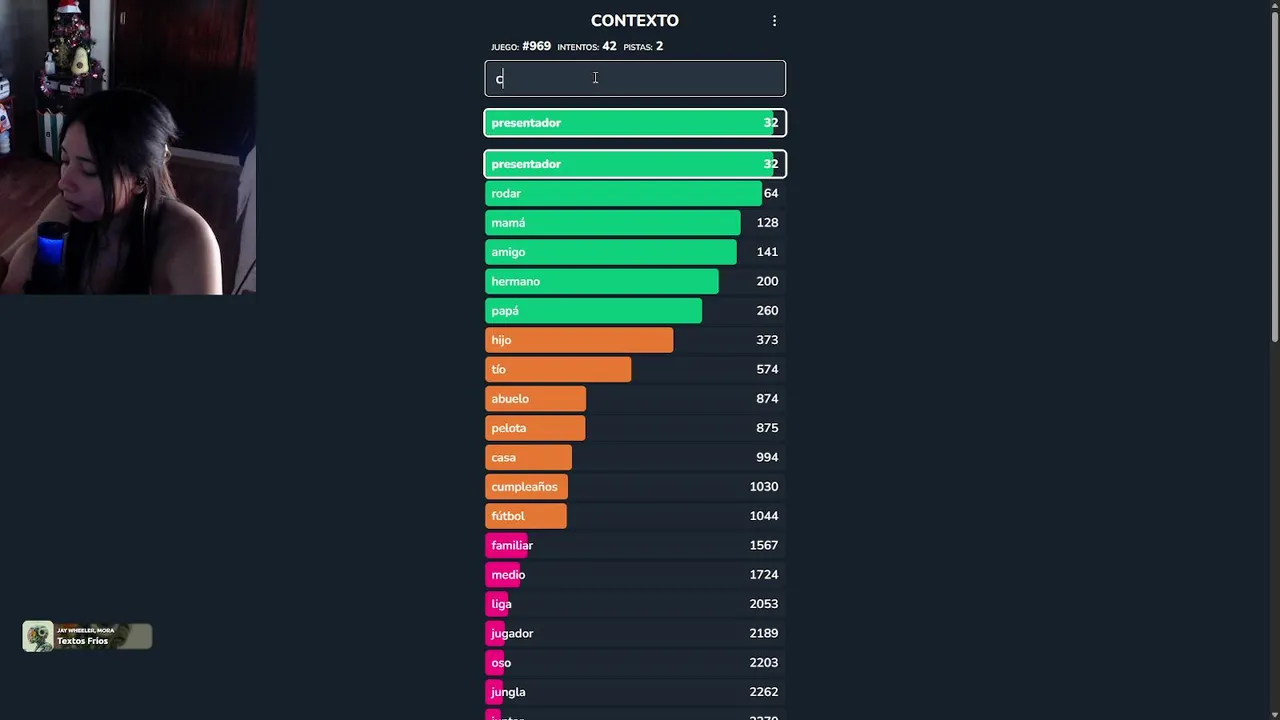Click the mamá guess row
1280x720 pixels.
[635, 223]
